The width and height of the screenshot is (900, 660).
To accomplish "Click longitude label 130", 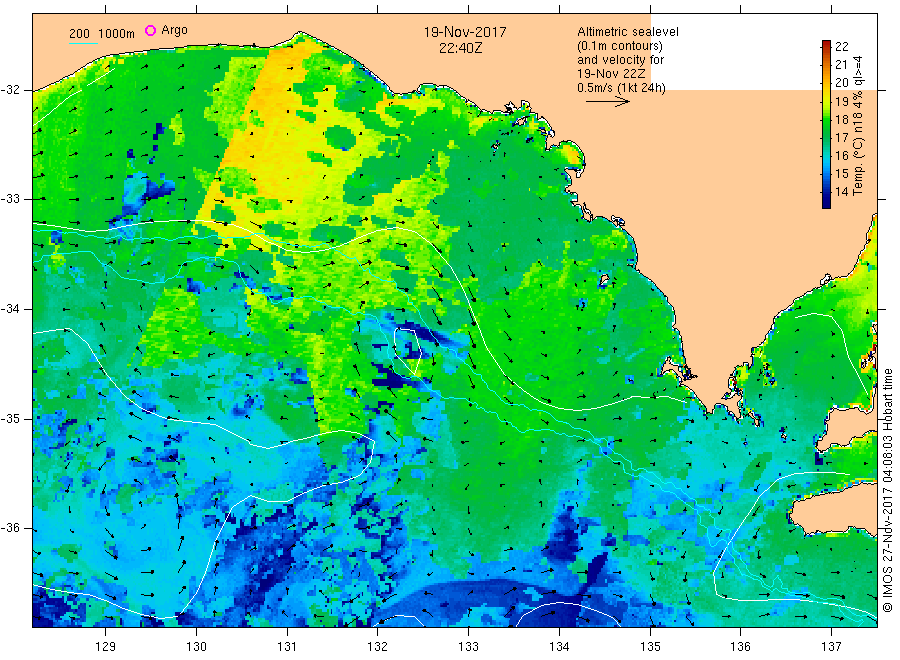I will (x=196, y=647).
